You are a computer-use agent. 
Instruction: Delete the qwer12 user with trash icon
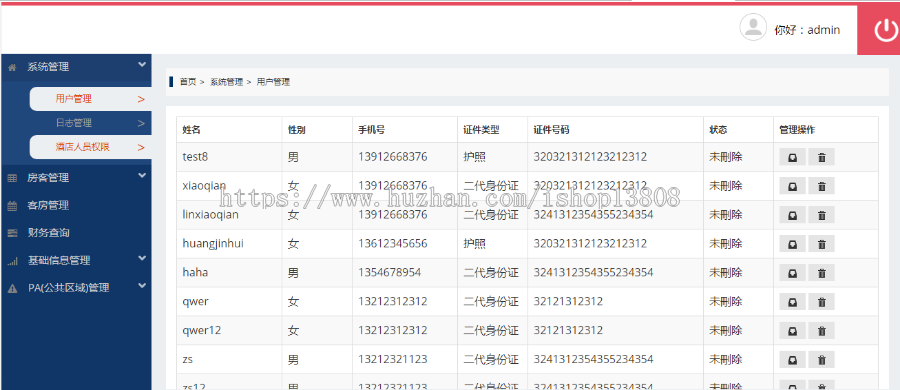pos(821,330)
